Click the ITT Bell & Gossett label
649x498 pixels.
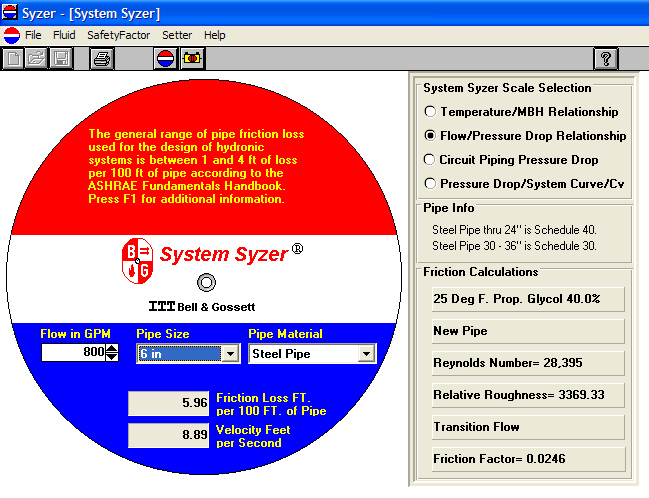coord(202,307)
